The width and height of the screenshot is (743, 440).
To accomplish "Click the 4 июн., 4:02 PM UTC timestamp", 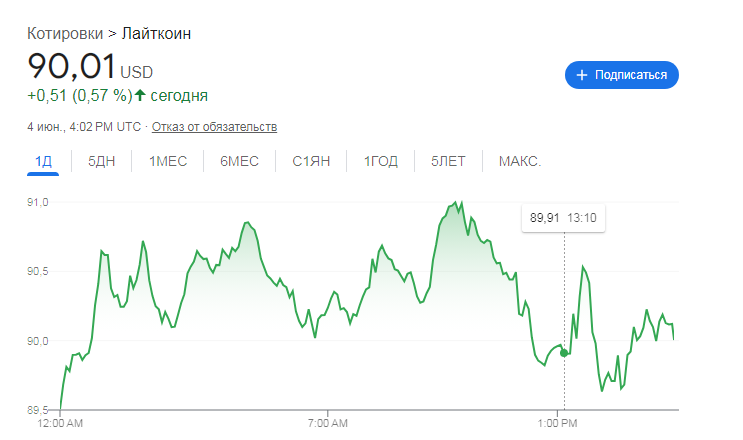I will [84, 127].
